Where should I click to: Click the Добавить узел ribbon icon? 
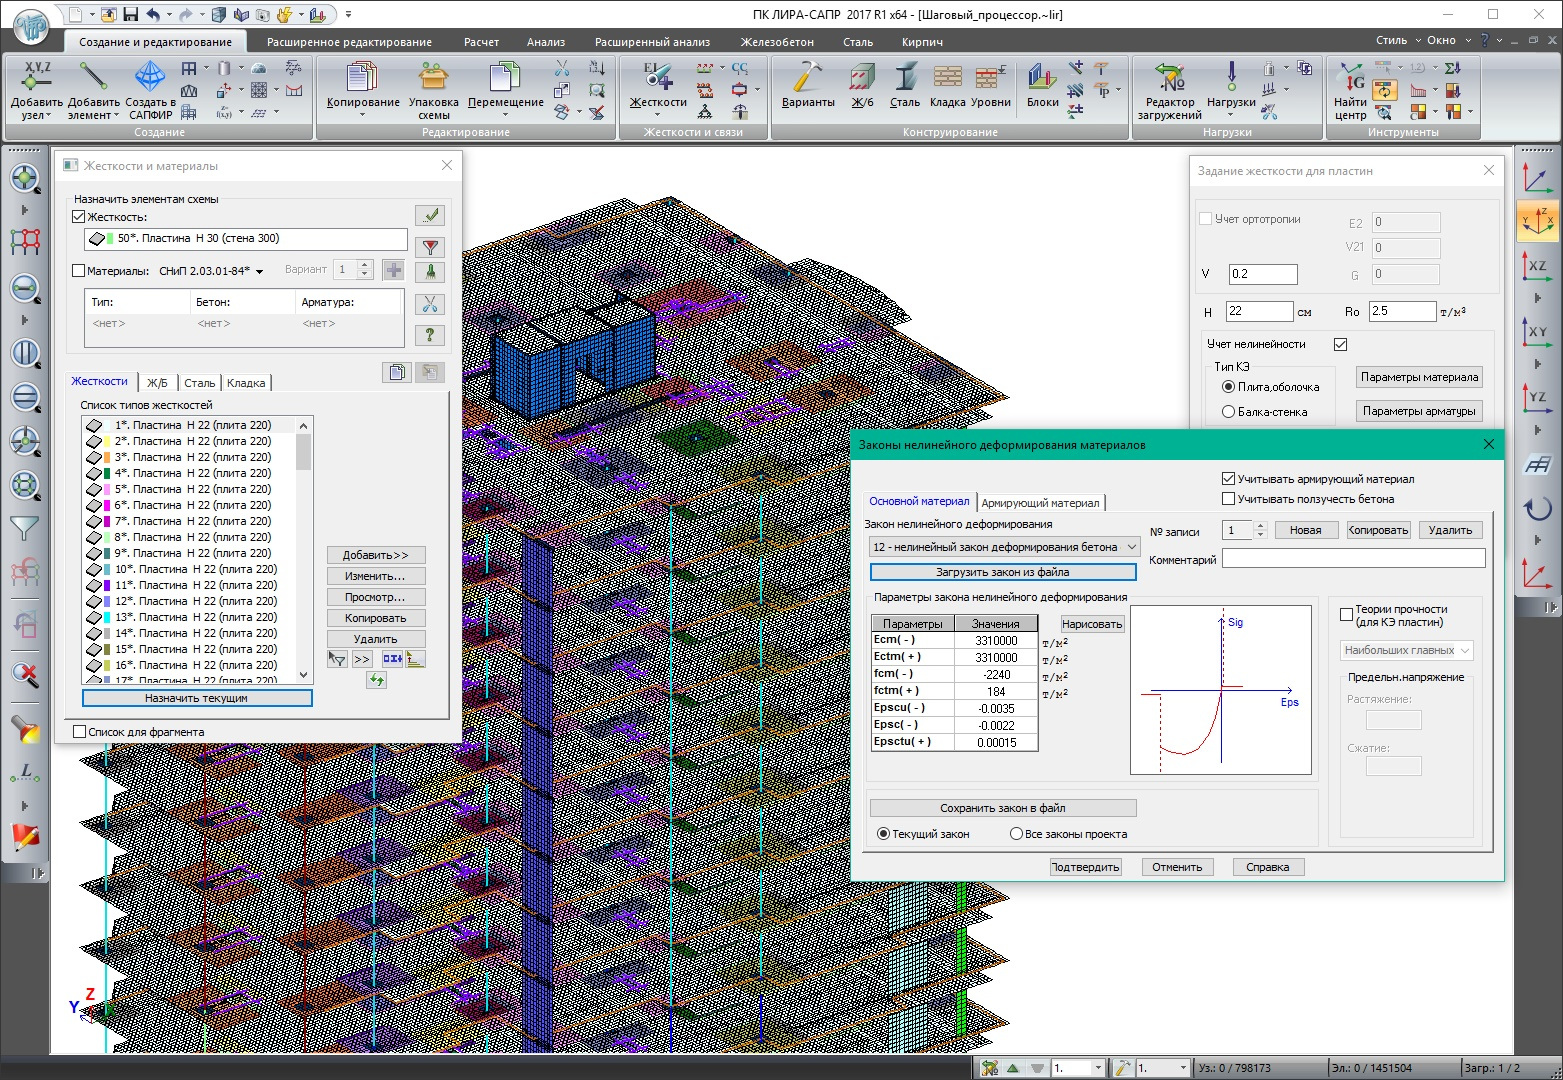tap(36, 80)
